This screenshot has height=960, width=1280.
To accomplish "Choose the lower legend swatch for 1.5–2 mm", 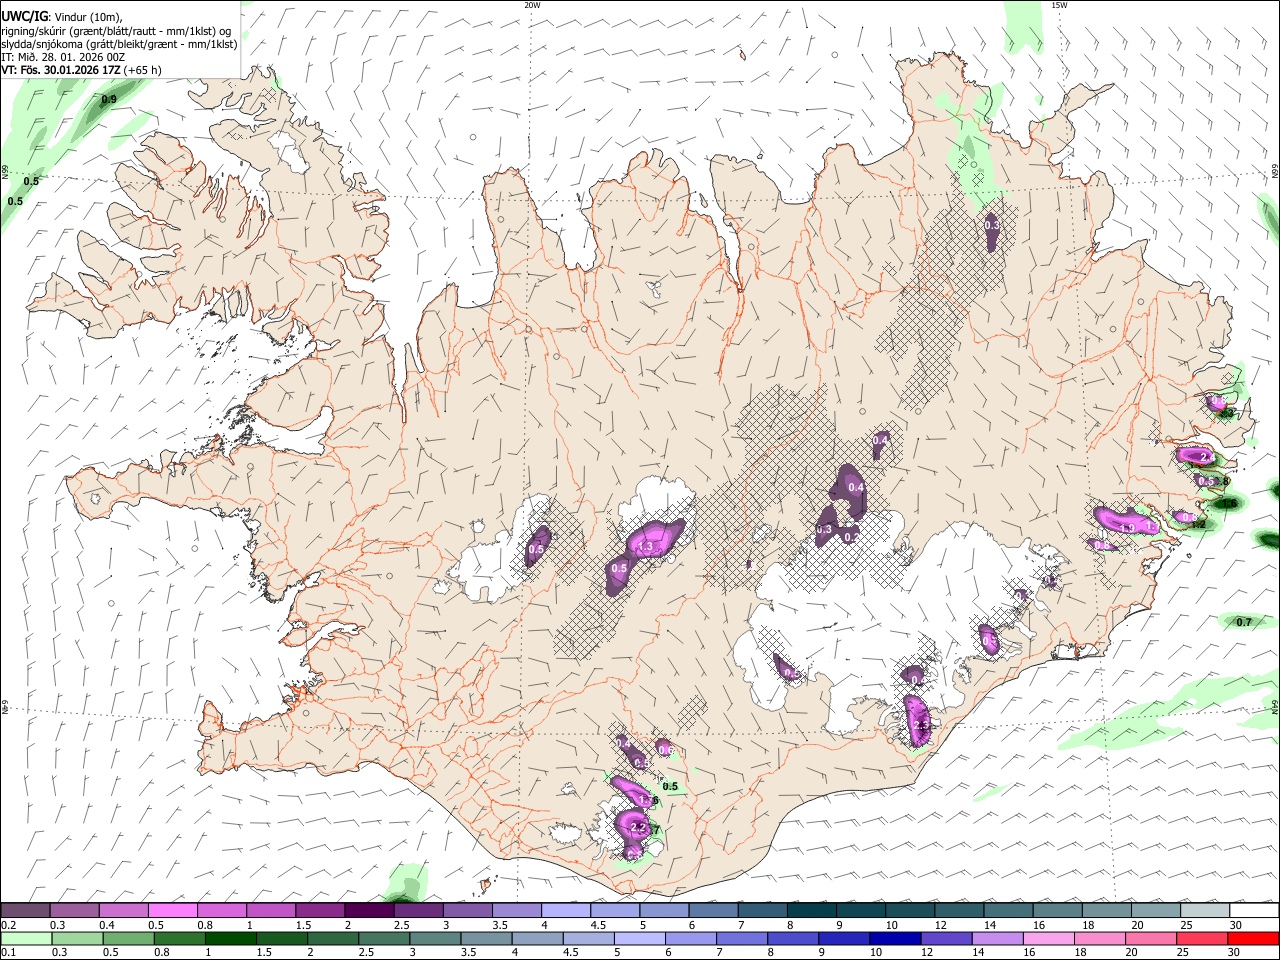I will click(281, 938).
